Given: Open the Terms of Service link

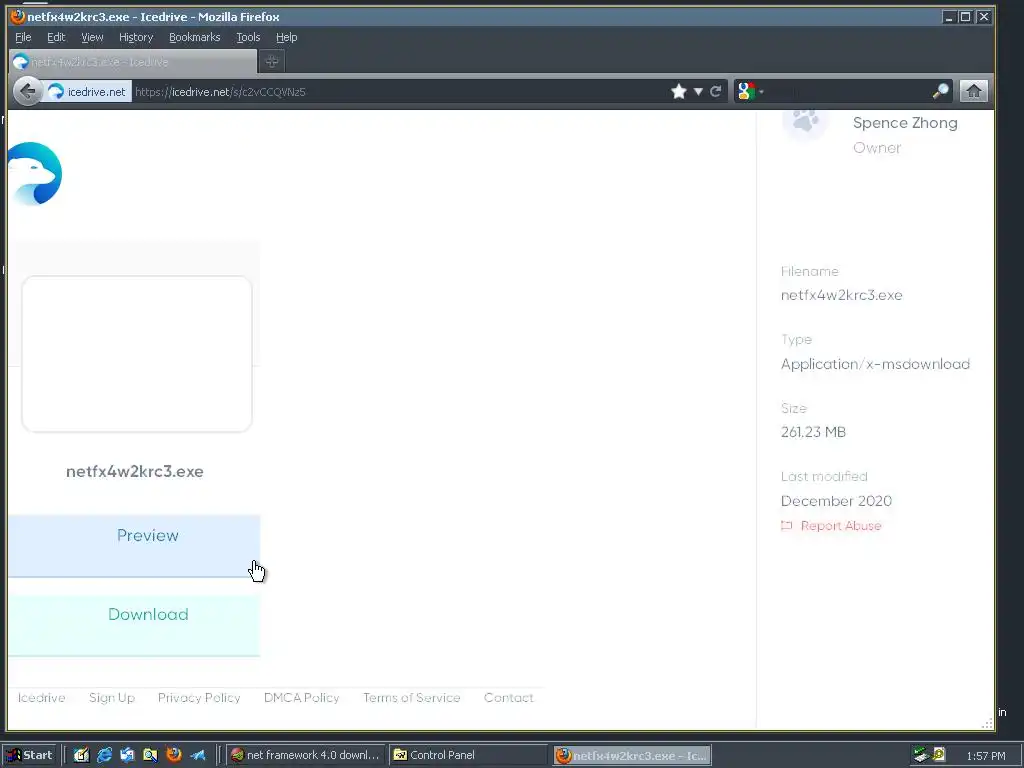Looking at the screenshot, I should pos(411,697).
